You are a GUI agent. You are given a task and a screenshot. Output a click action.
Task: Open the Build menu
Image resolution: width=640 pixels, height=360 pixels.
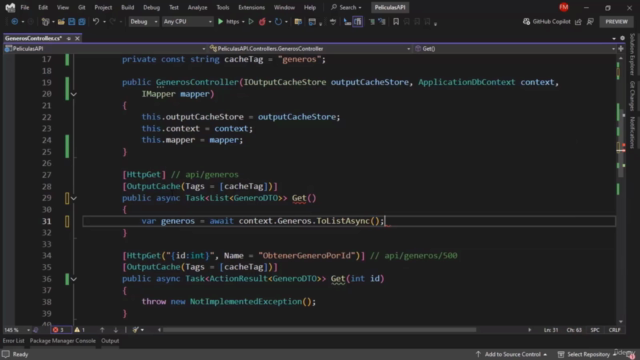pyautogui.click(x=127, y=7)
